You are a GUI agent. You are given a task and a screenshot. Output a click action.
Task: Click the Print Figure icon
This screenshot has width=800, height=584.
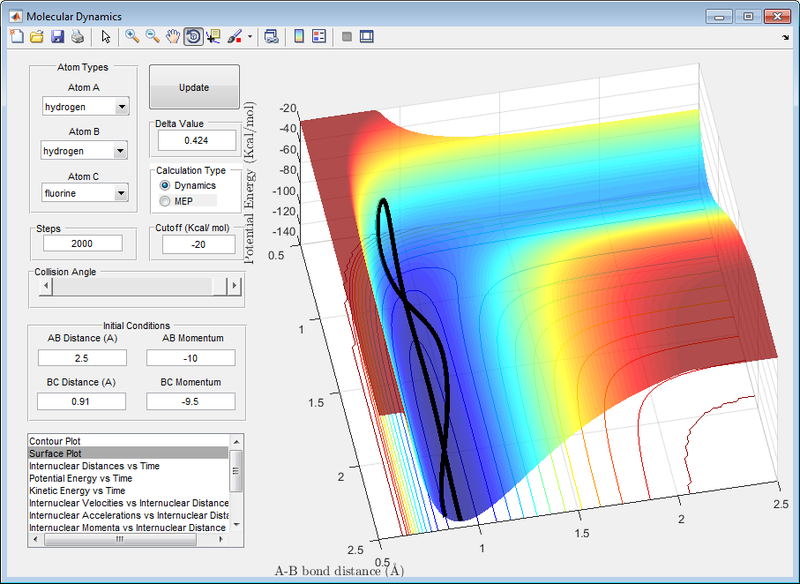77,37
